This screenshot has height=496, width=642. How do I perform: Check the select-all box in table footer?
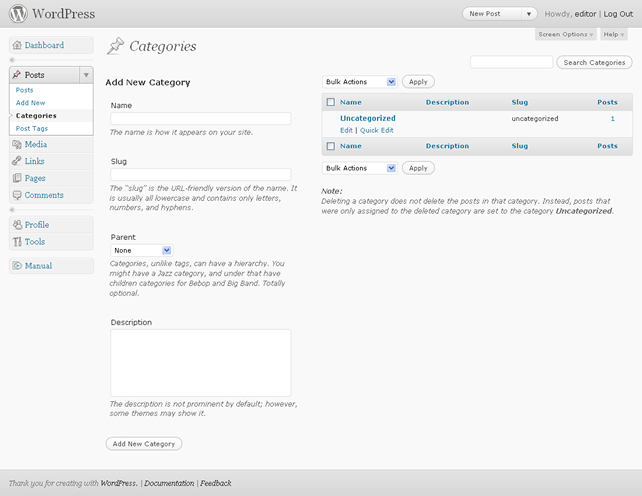pos(331,146)
